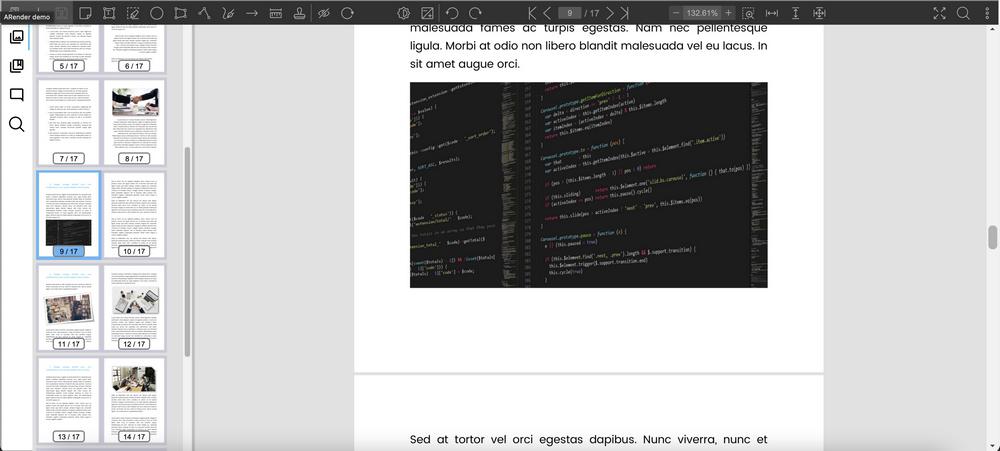Click the zoom in plus button
This screenshot has height=451, width=1000.
[729, 13]
